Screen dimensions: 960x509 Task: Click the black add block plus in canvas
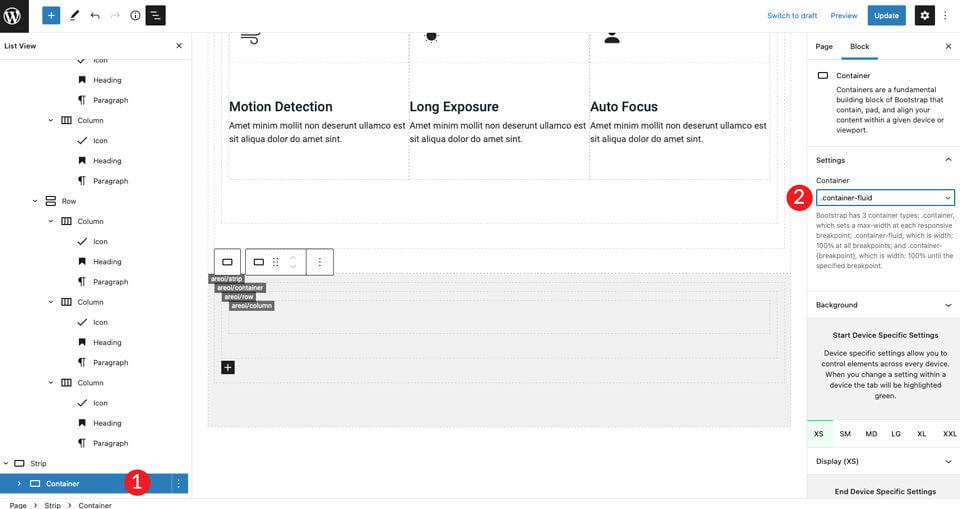click(x=228, y=368)
